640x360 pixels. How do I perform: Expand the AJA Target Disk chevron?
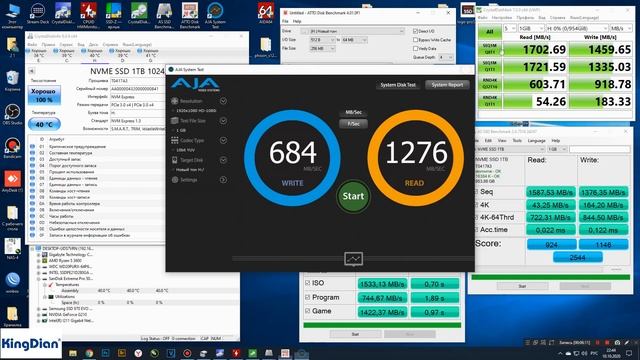click(x=223, y=160)
